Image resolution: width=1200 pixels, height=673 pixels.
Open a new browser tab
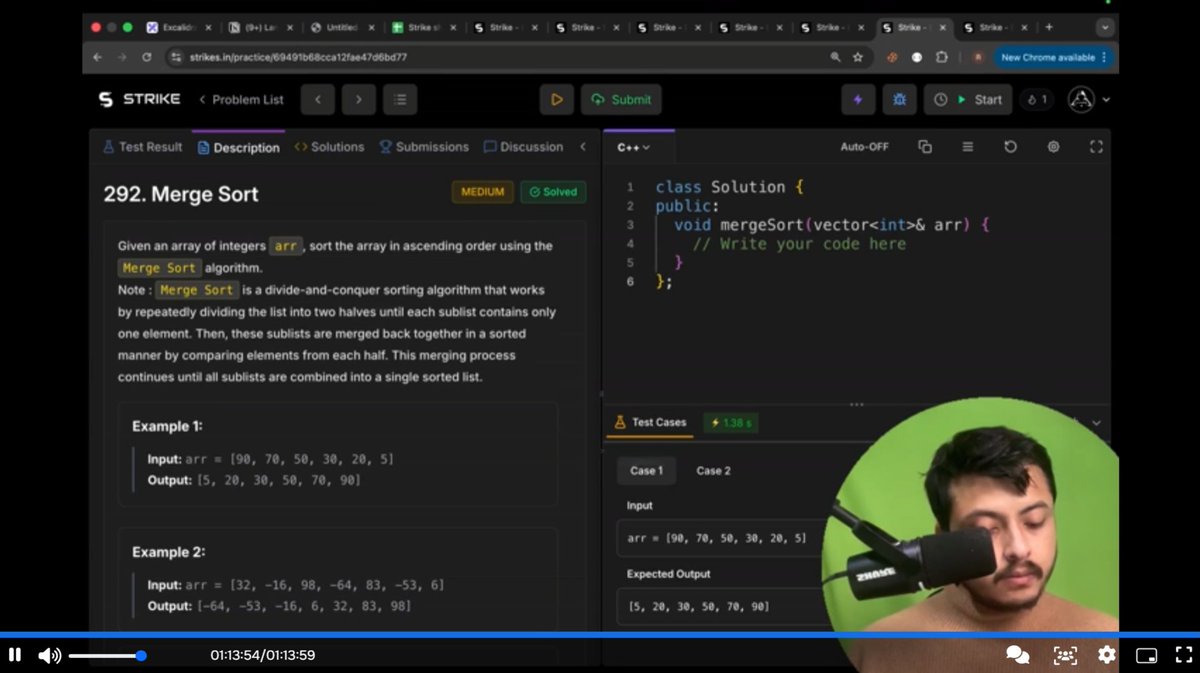coord(1048,27)
